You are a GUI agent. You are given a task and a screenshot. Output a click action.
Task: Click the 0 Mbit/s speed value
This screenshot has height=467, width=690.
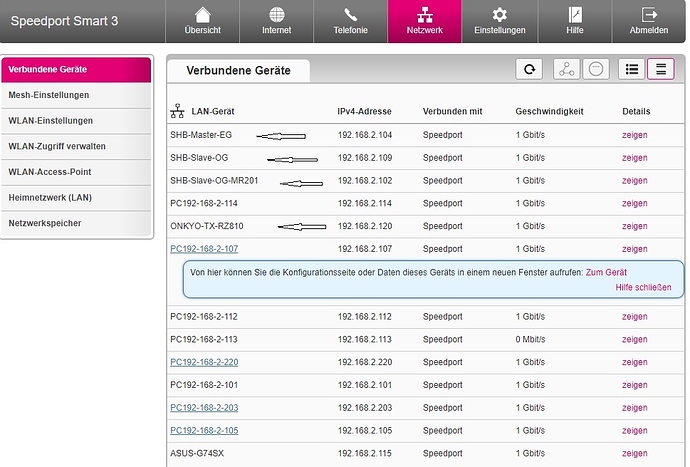point(530,340)
